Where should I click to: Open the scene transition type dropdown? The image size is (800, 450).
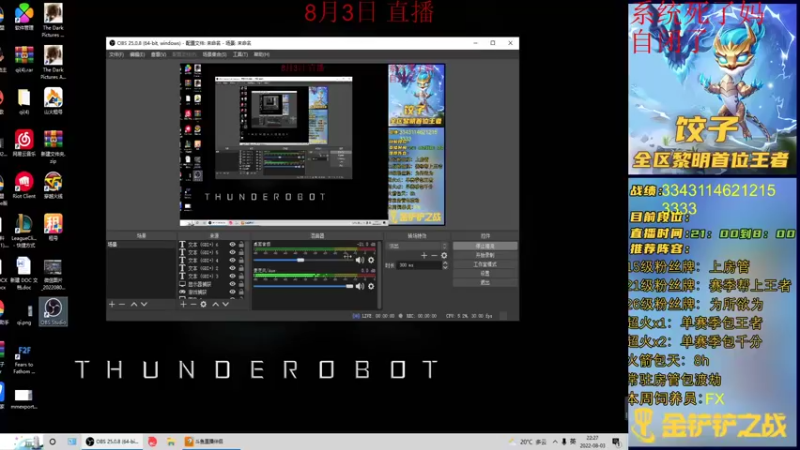[417, 246]
